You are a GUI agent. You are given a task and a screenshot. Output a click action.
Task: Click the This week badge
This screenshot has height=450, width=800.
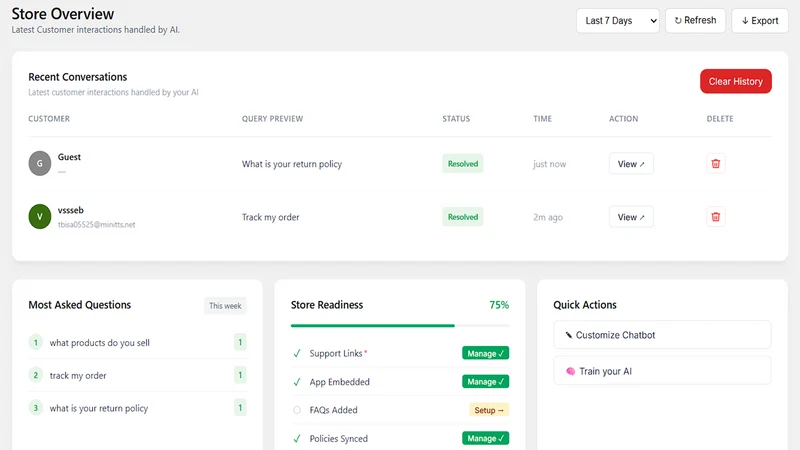225,306
